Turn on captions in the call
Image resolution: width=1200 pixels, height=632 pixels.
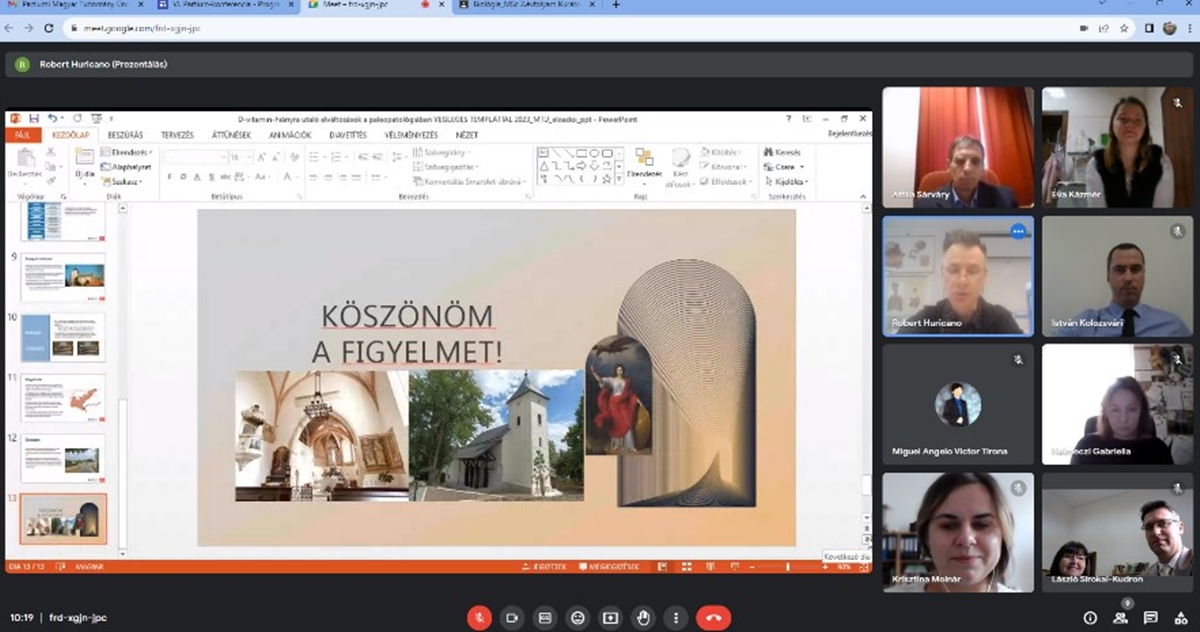tap(544, 617)
